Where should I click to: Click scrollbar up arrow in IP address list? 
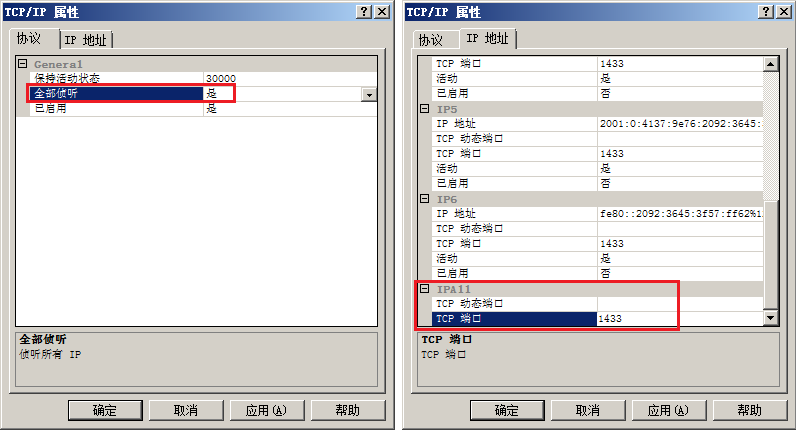click(x=771, y=64)
